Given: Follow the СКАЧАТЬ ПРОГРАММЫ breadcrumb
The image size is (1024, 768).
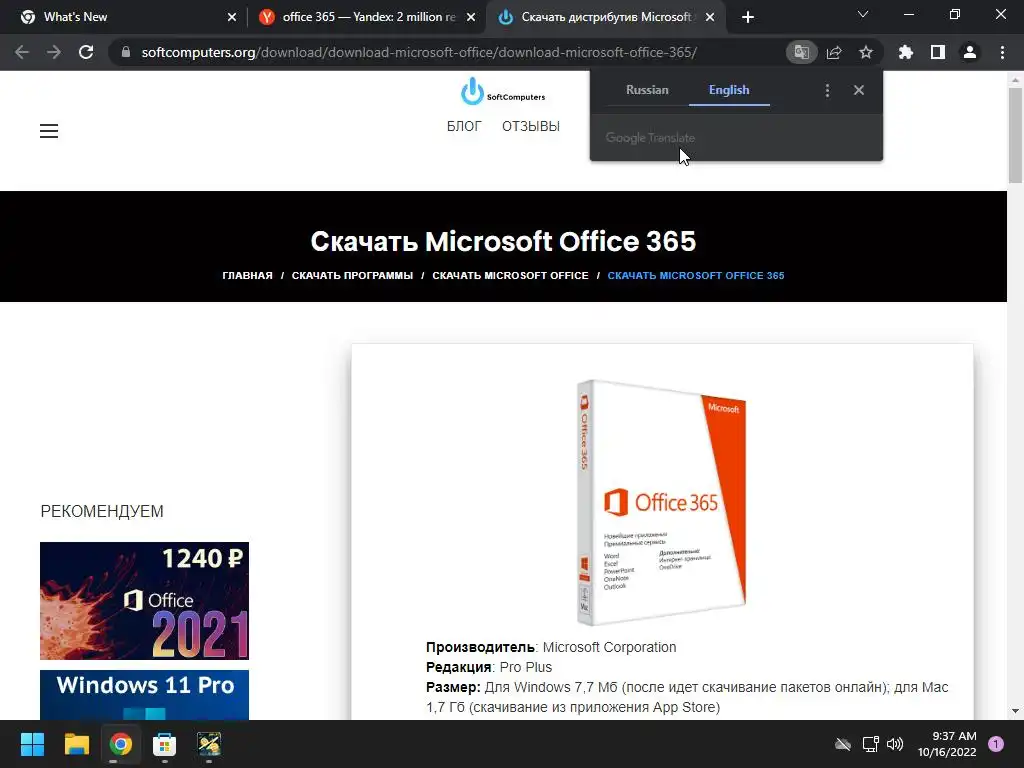Looking at the screenshot, I should pyautogui.click(x=353, y=276).
